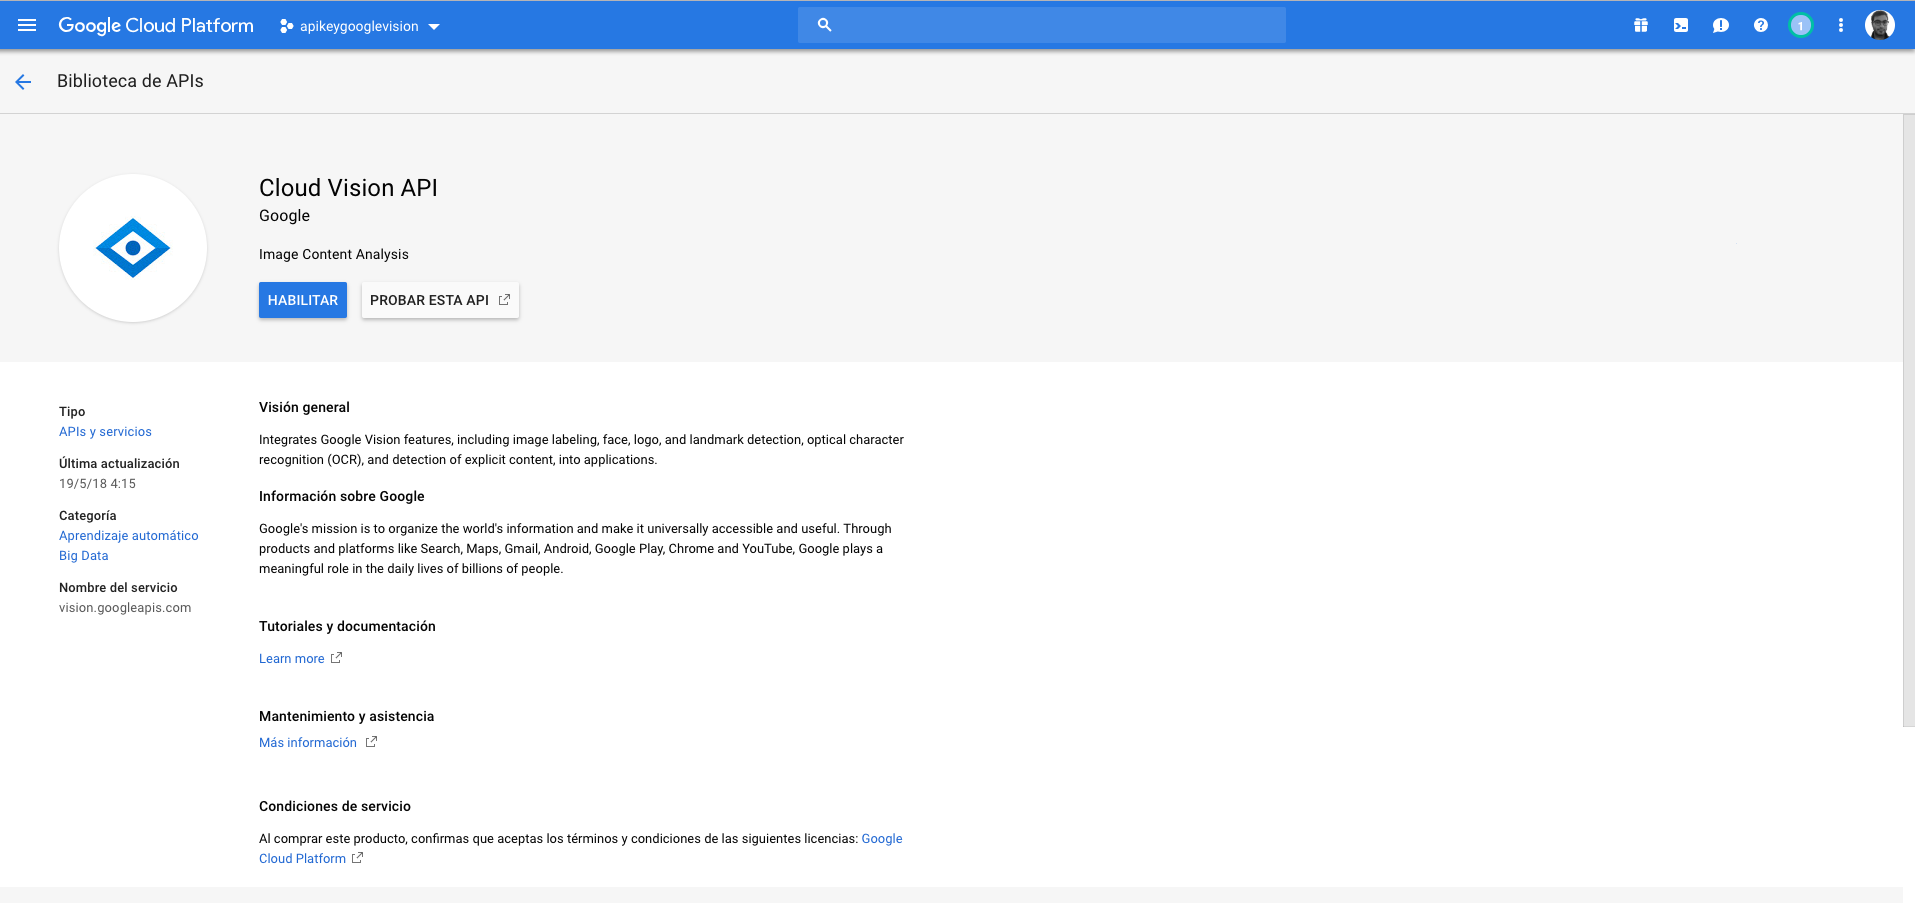Open the Aprendizaje automático category link
The image size is (1915, 903).
(129, 536)
